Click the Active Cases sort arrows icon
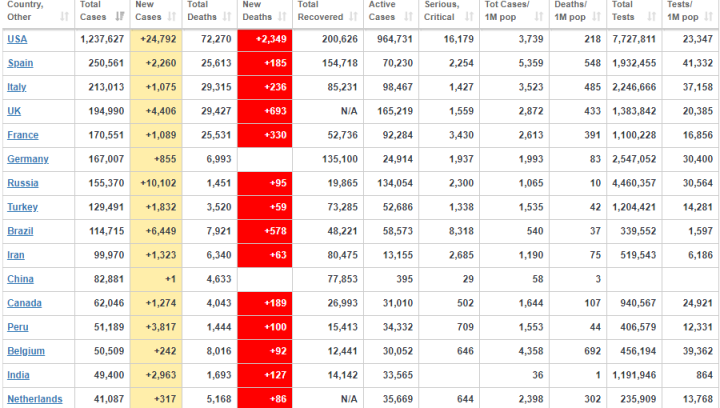Viewport: 720px width, 408px height. point(408,17)
